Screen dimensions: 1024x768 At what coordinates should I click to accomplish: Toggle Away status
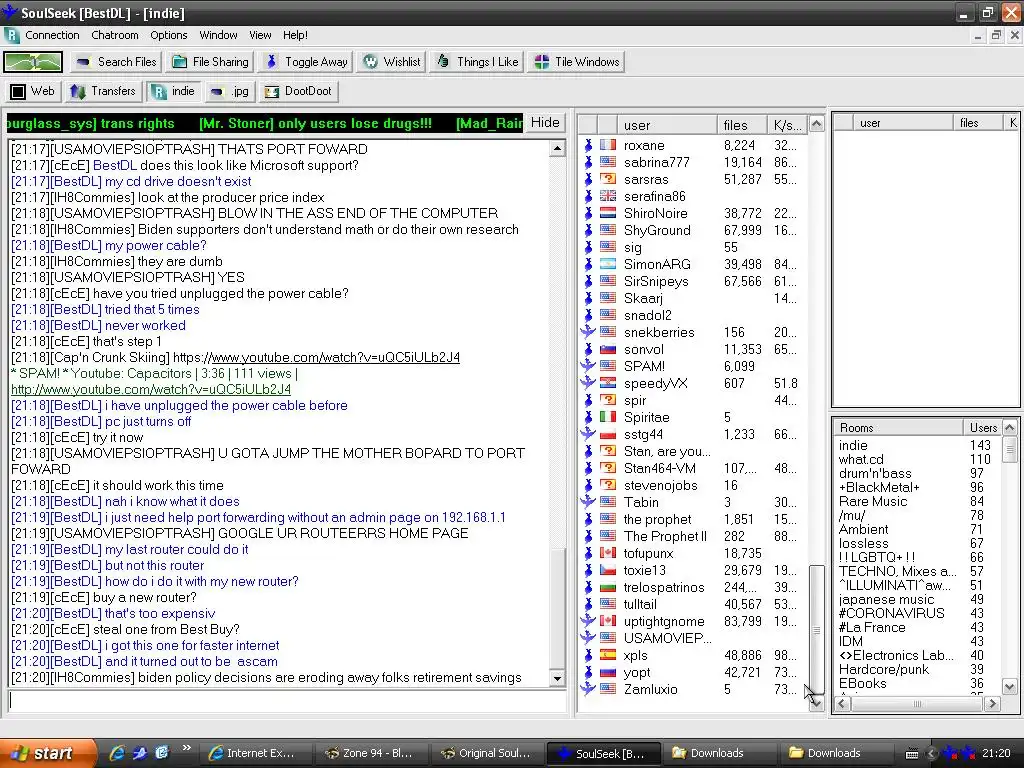(x=306, y=62)
